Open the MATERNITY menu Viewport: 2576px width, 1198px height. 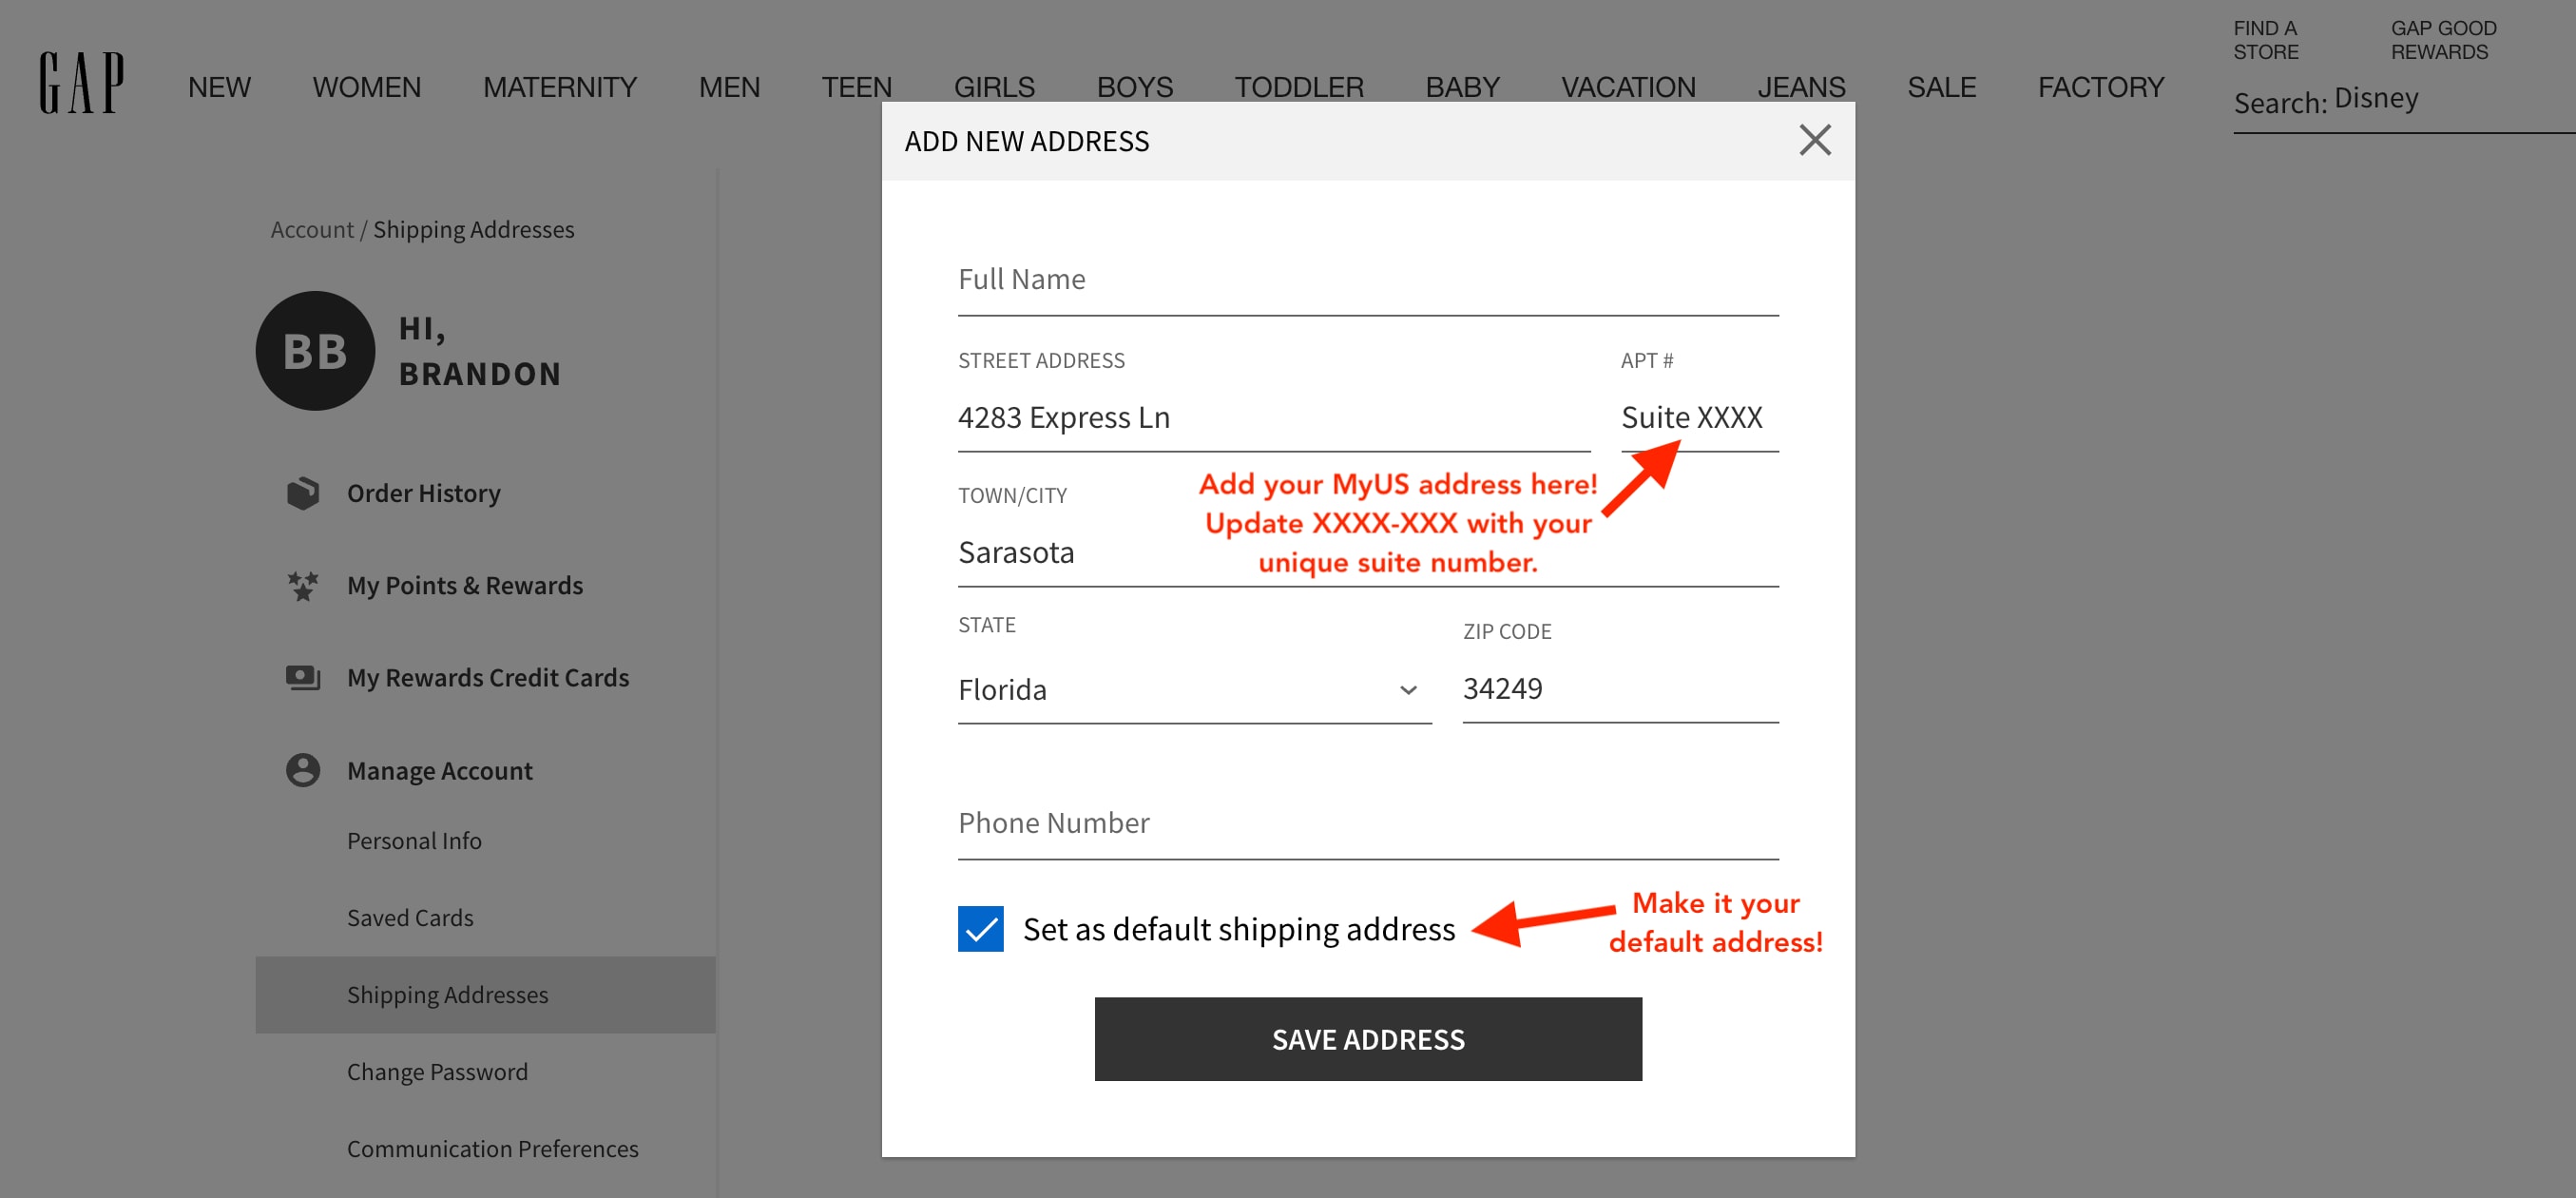tap(559, 87)
